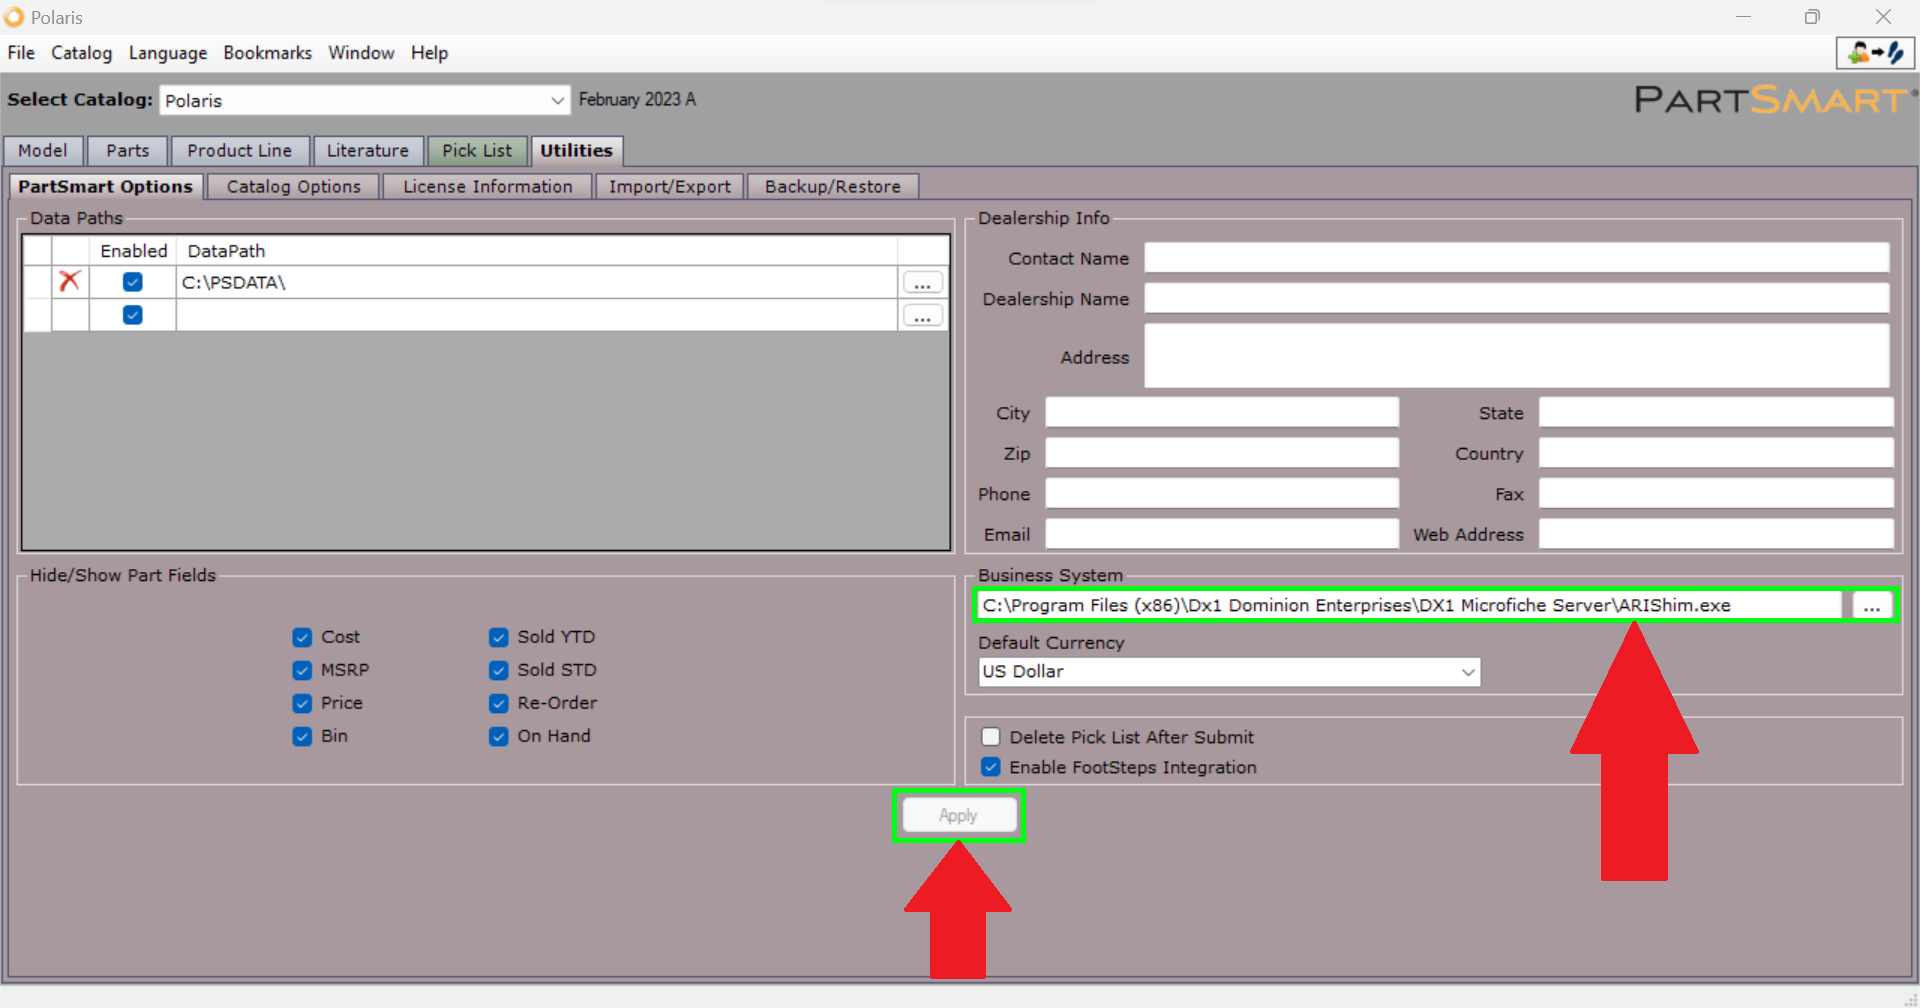Browse for Business System executable path
This screenshot has height=1008, width=1920.
[1872, 605]
